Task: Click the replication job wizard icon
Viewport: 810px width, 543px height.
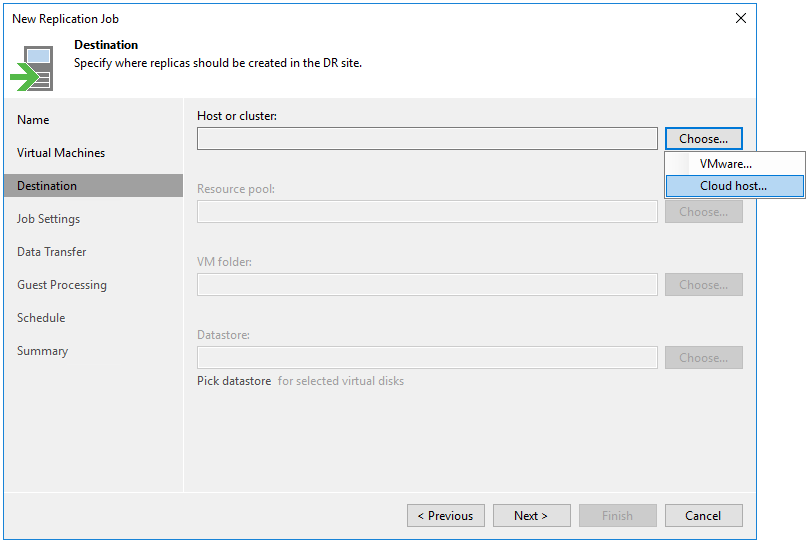Action: click(32, 67)
